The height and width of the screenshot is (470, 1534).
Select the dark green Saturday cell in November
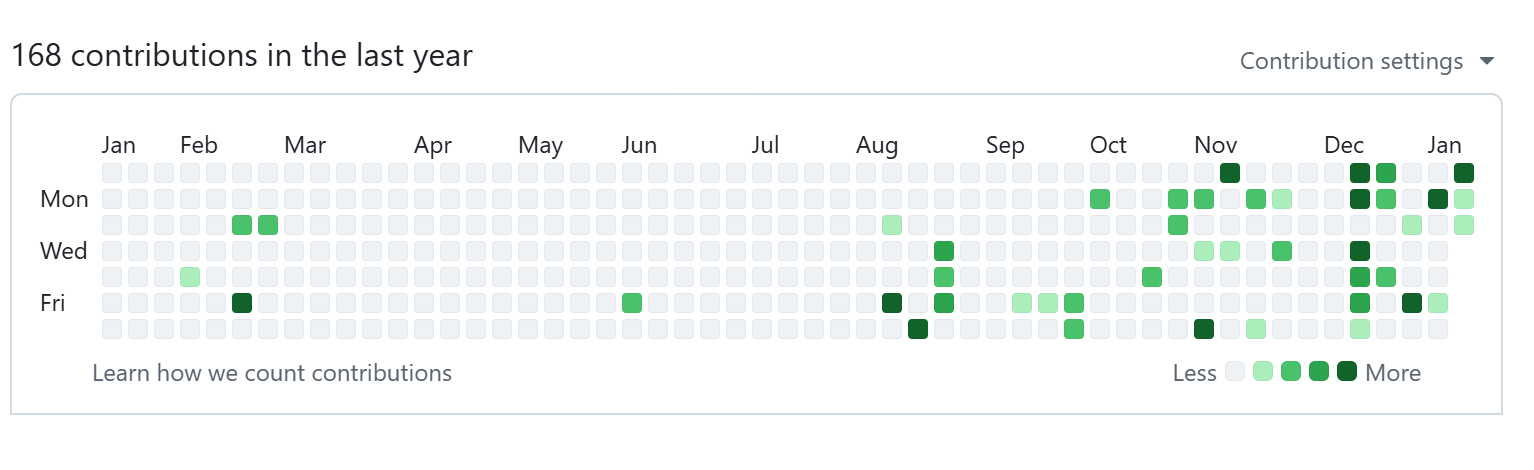1204,328
